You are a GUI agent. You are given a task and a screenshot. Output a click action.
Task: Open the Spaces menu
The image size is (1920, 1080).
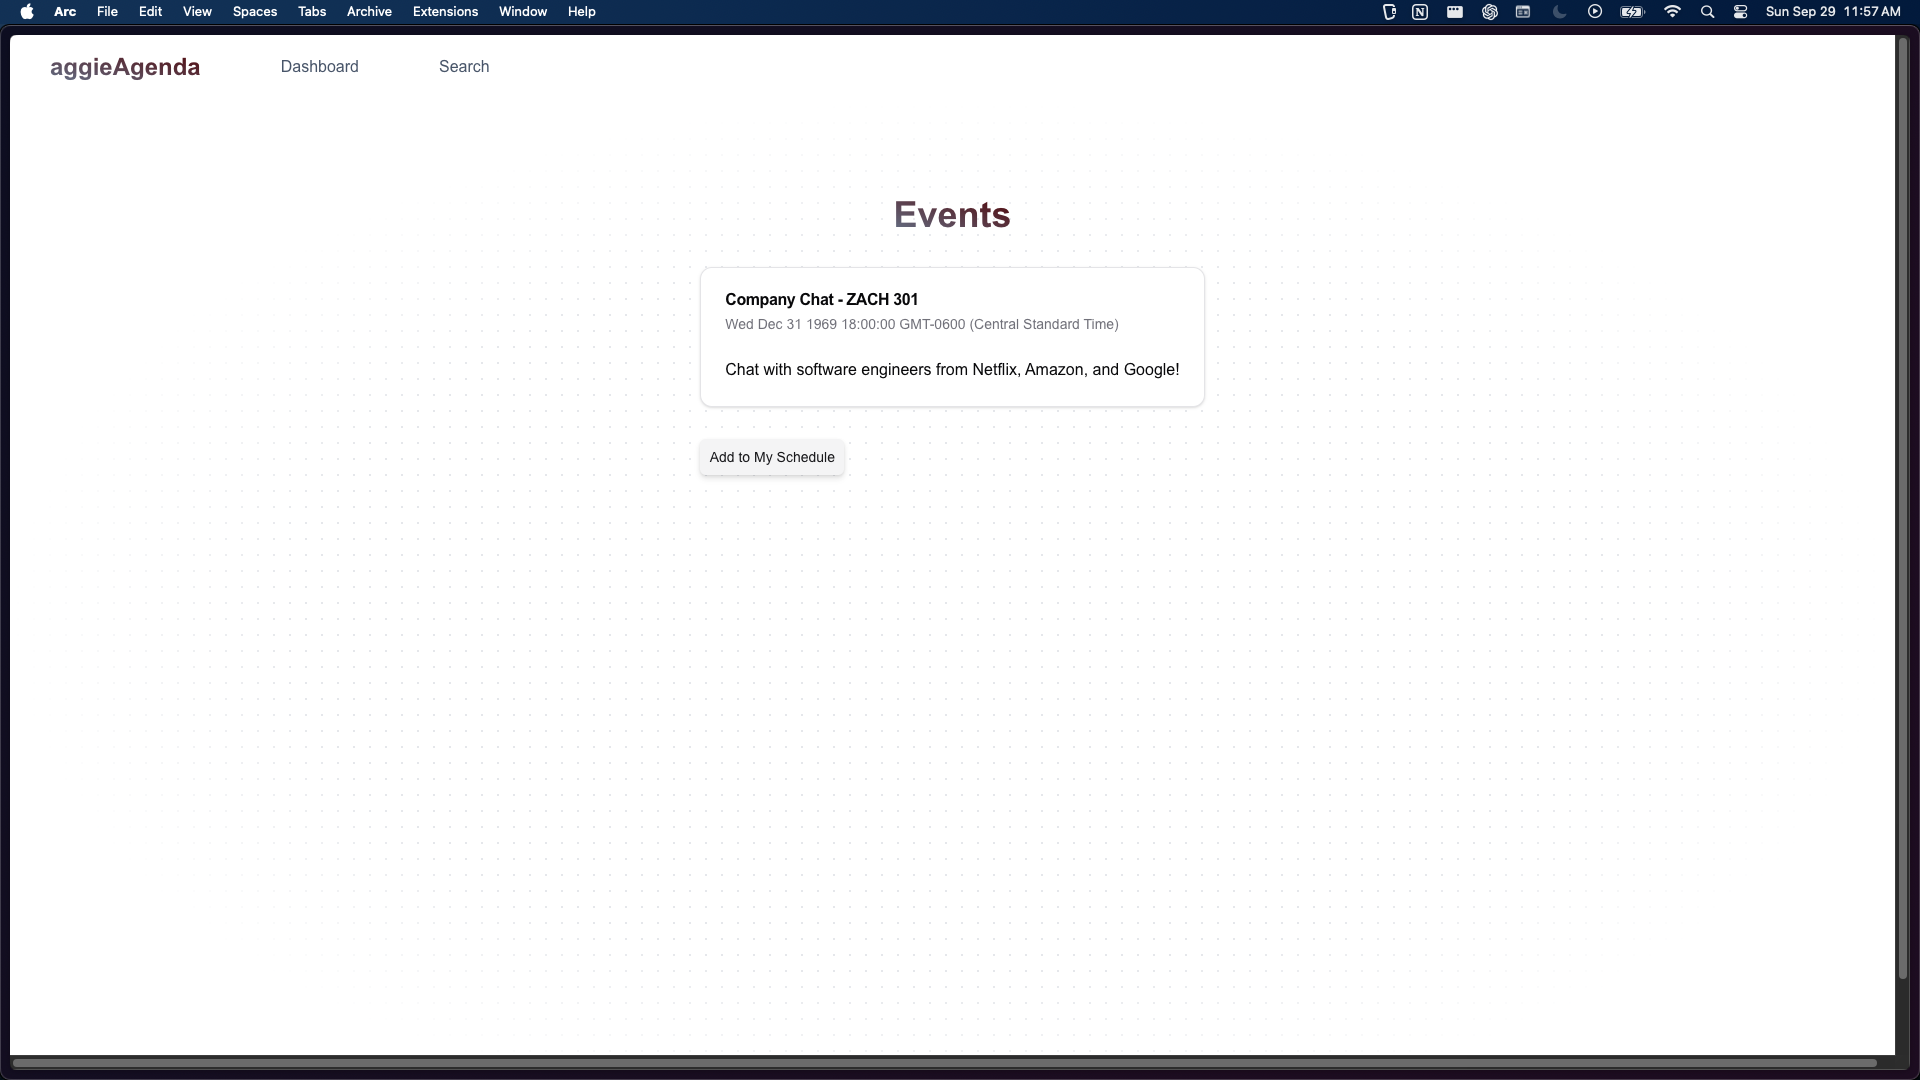pyautogui.click(x=254, y=12)
